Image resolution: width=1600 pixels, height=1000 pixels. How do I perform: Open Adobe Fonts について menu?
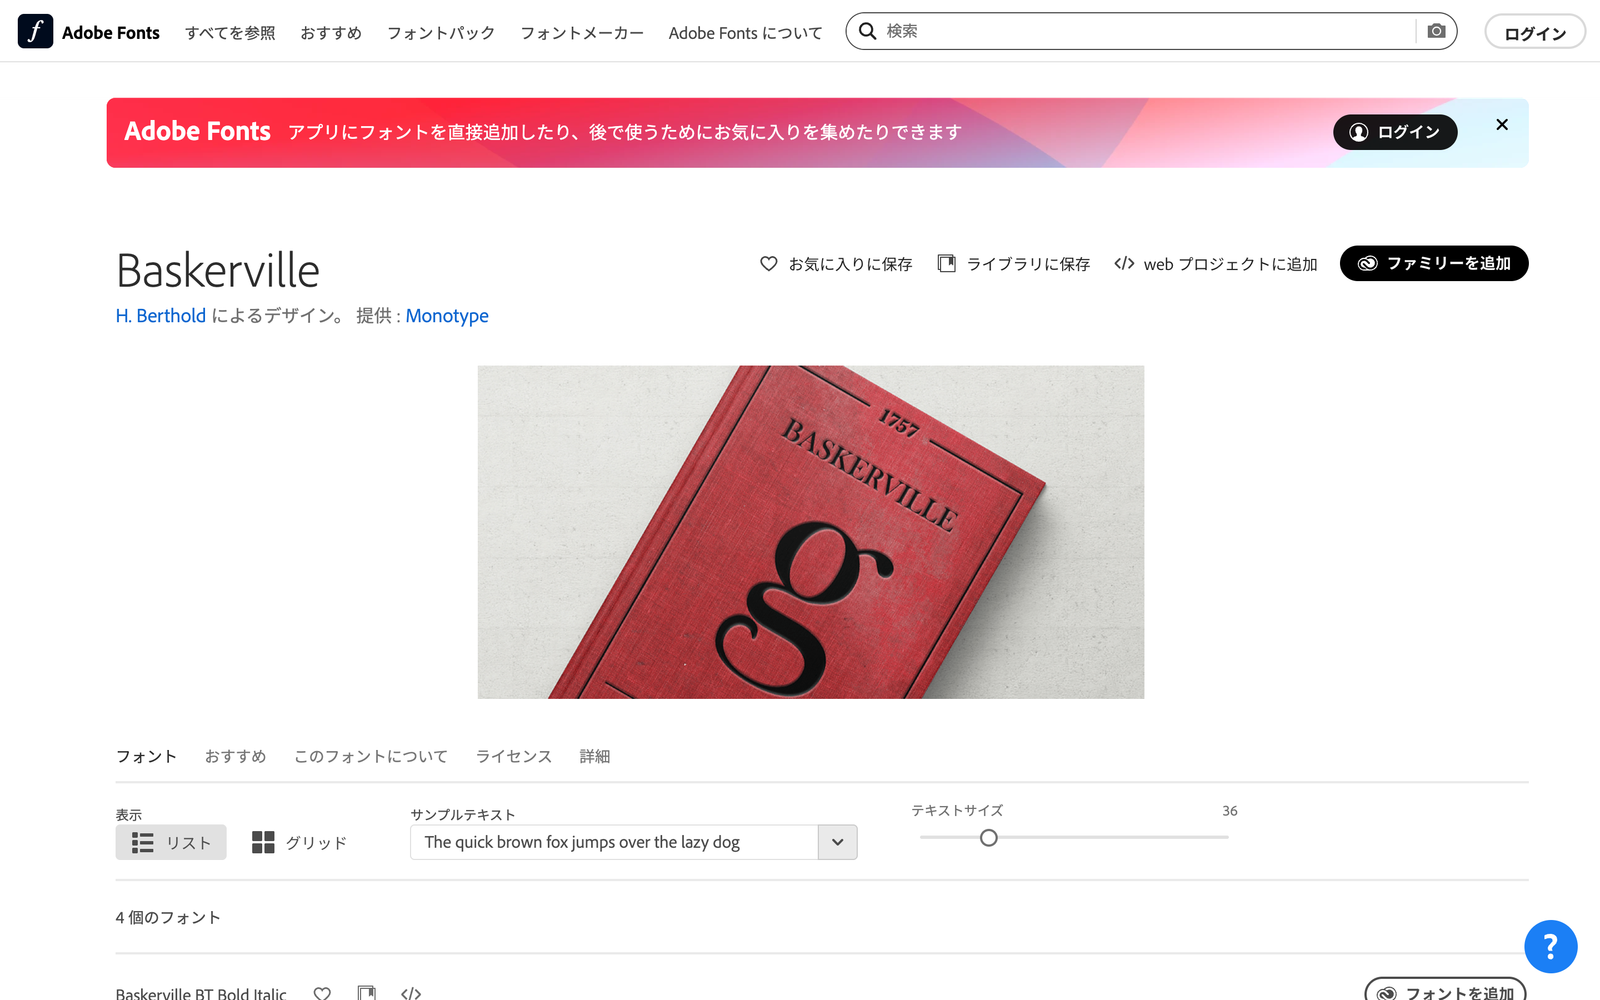(x=745, y=33)
